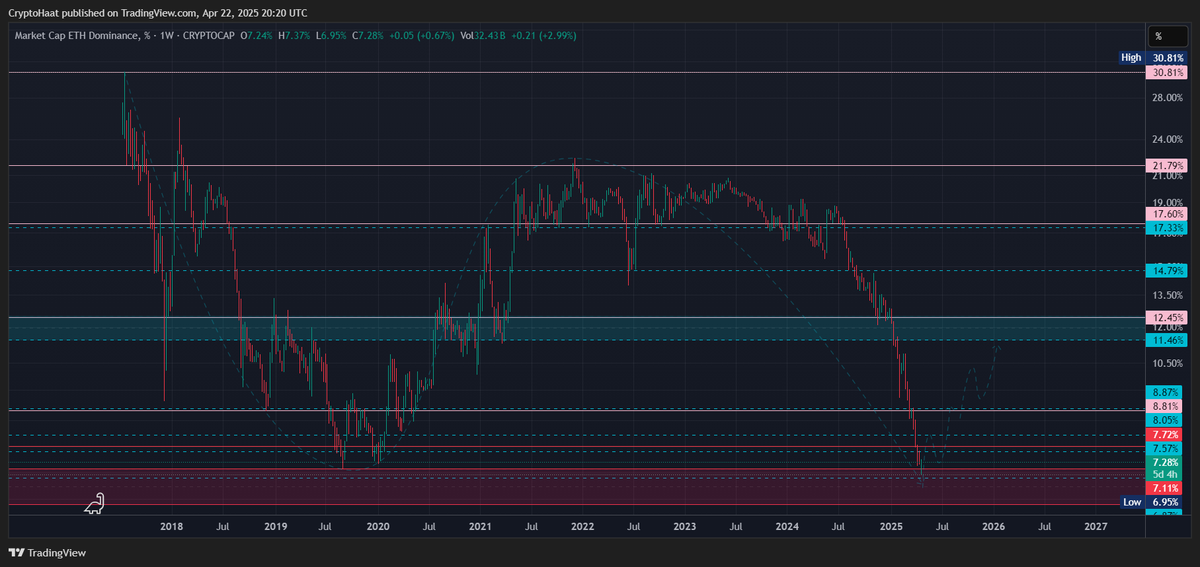Click the dinosaur icon on the chart

94,504
